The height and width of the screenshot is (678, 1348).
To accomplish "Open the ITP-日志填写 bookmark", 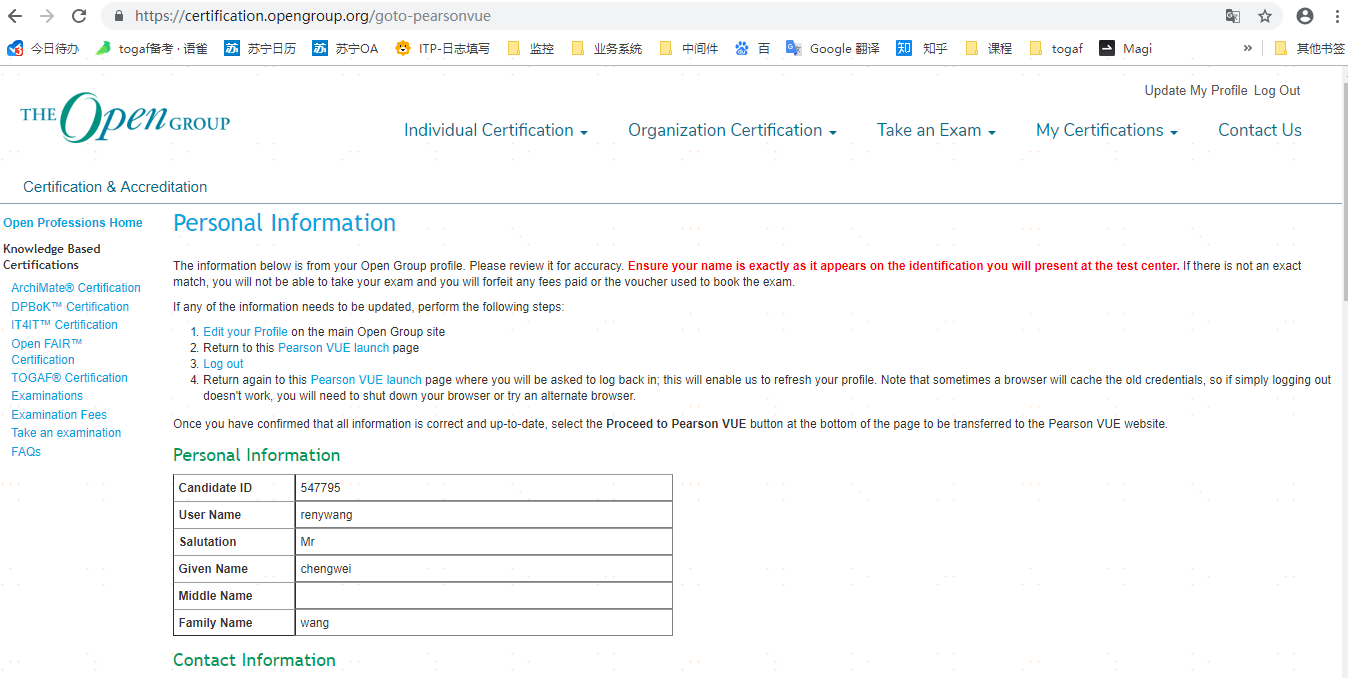I will 442,48.
